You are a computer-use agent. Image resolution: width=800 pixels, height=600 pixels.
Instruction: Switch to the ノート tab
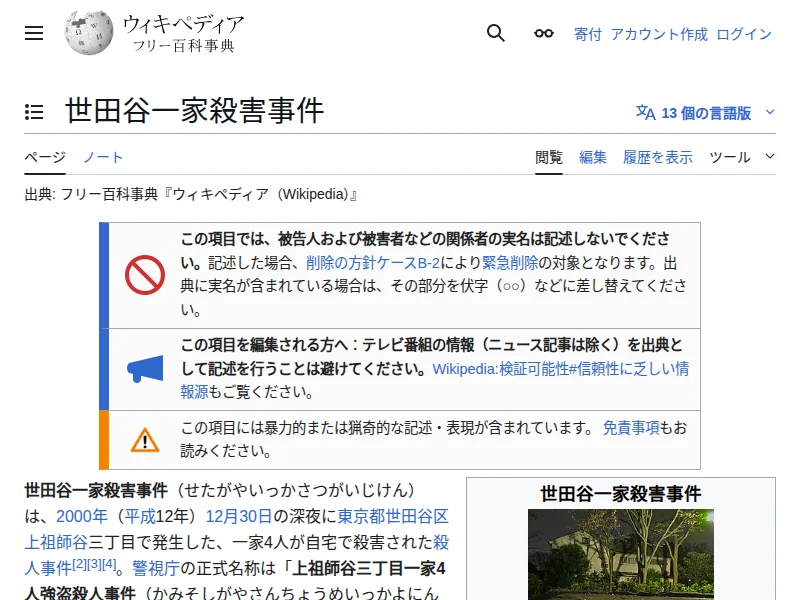[x=103, y=157]
